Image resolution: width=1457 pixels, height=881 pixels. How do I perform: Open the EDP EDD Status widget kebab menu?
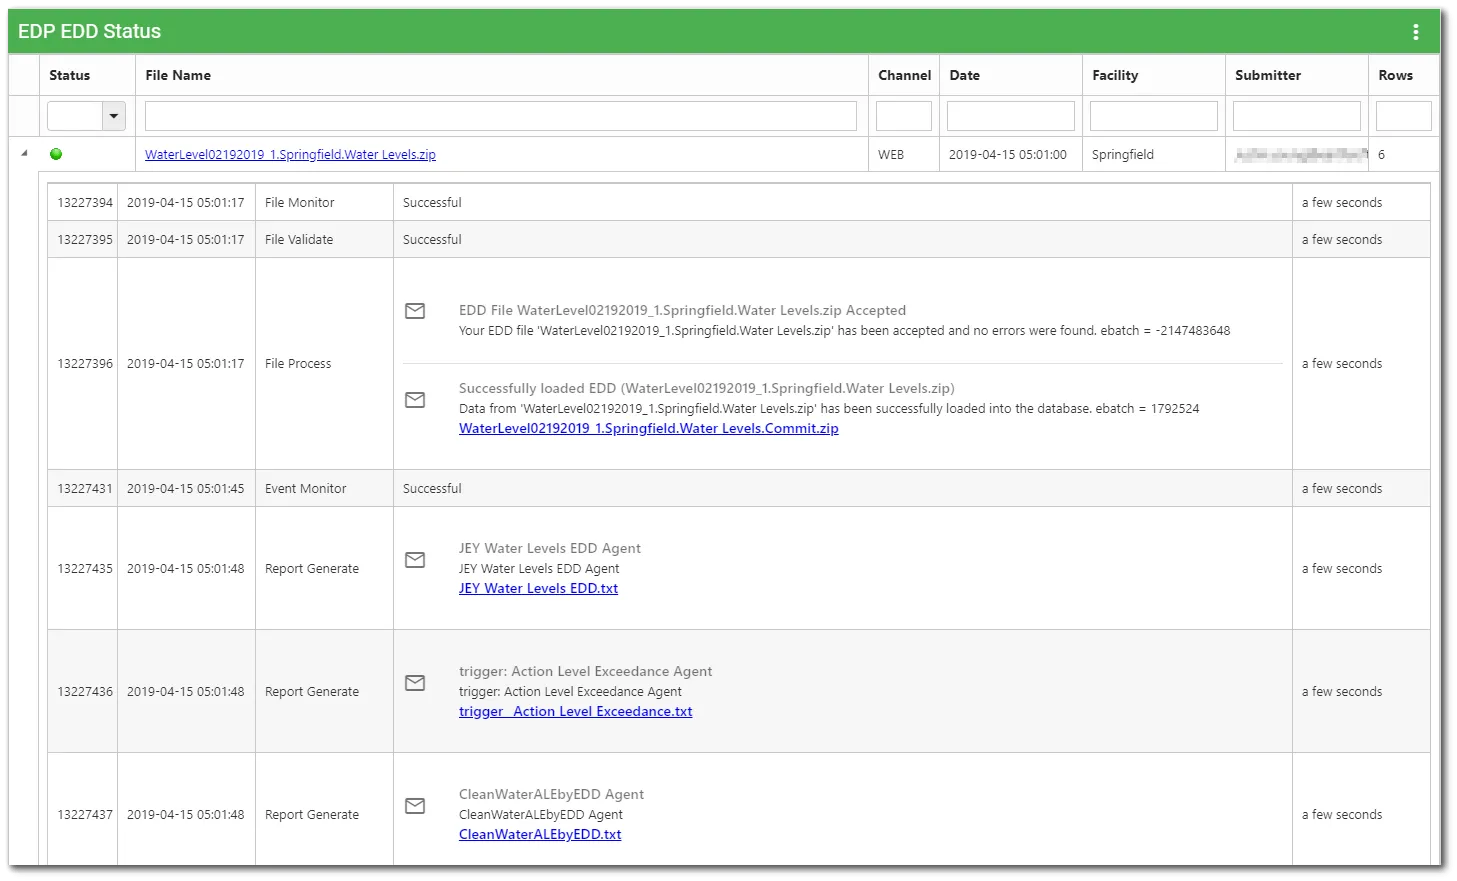click(x=1415, y=32)
